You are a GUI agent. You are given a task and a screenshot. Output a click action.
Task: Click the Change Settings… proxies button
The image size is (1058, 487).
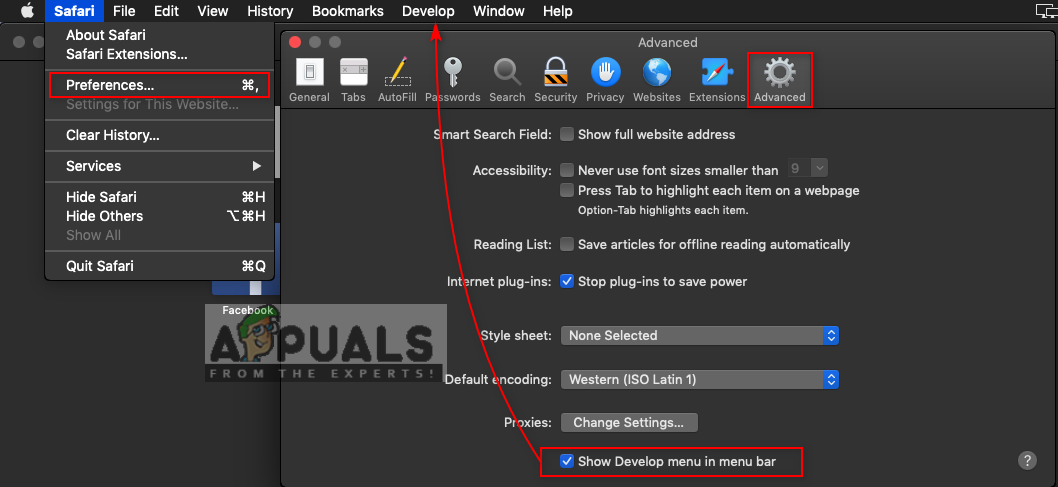pos(629,423)
